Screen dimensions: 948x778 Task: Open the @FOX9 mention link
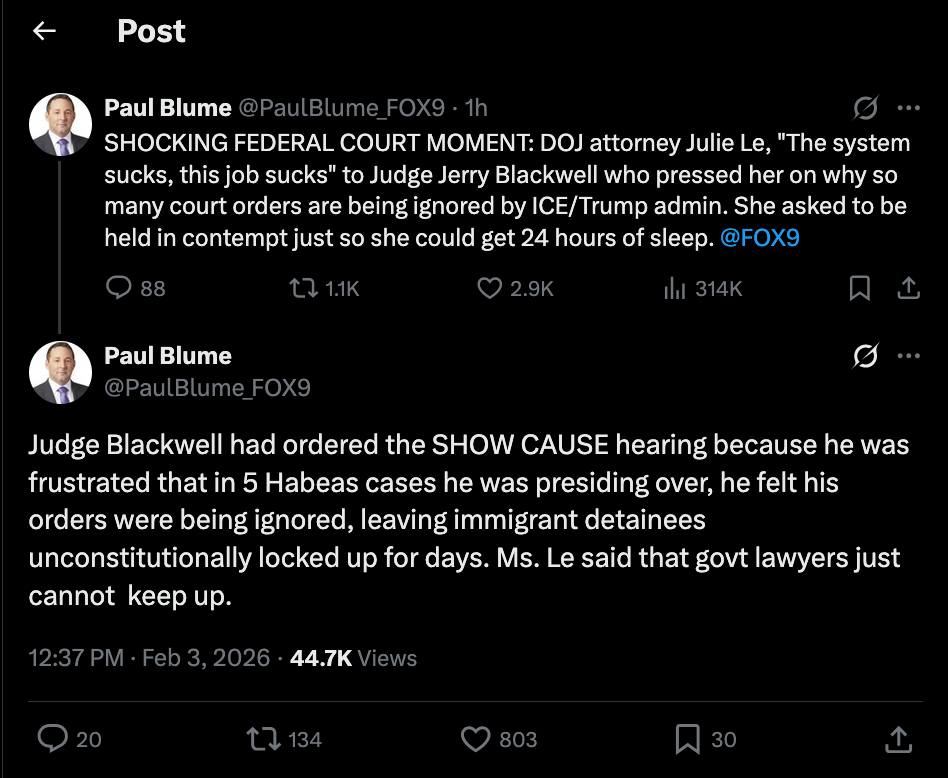pyautogui.click(x=759, y=239)
